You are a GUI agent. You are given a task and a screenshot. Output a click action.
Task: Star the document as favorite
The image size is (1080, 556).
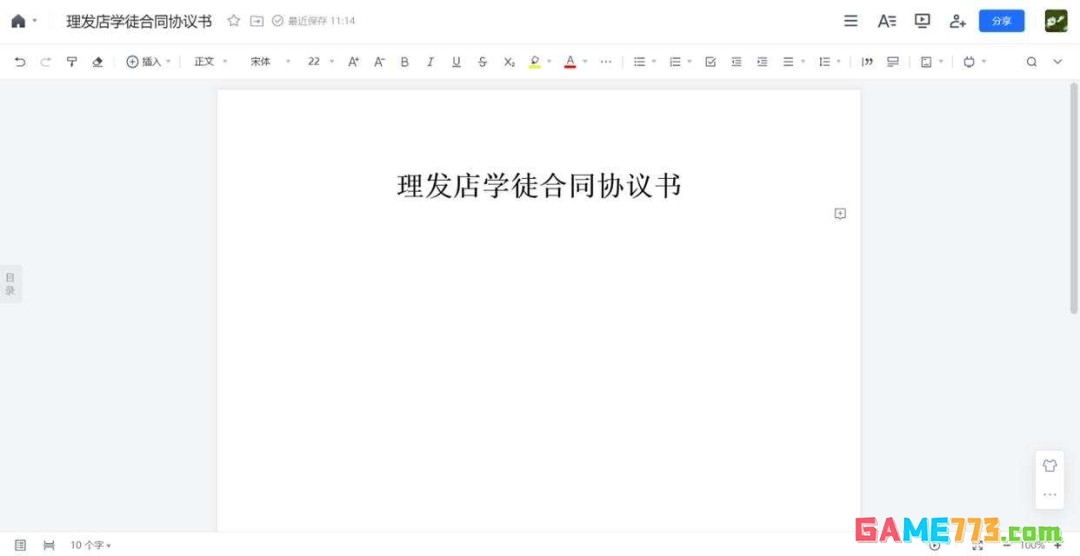pos(233,21)
